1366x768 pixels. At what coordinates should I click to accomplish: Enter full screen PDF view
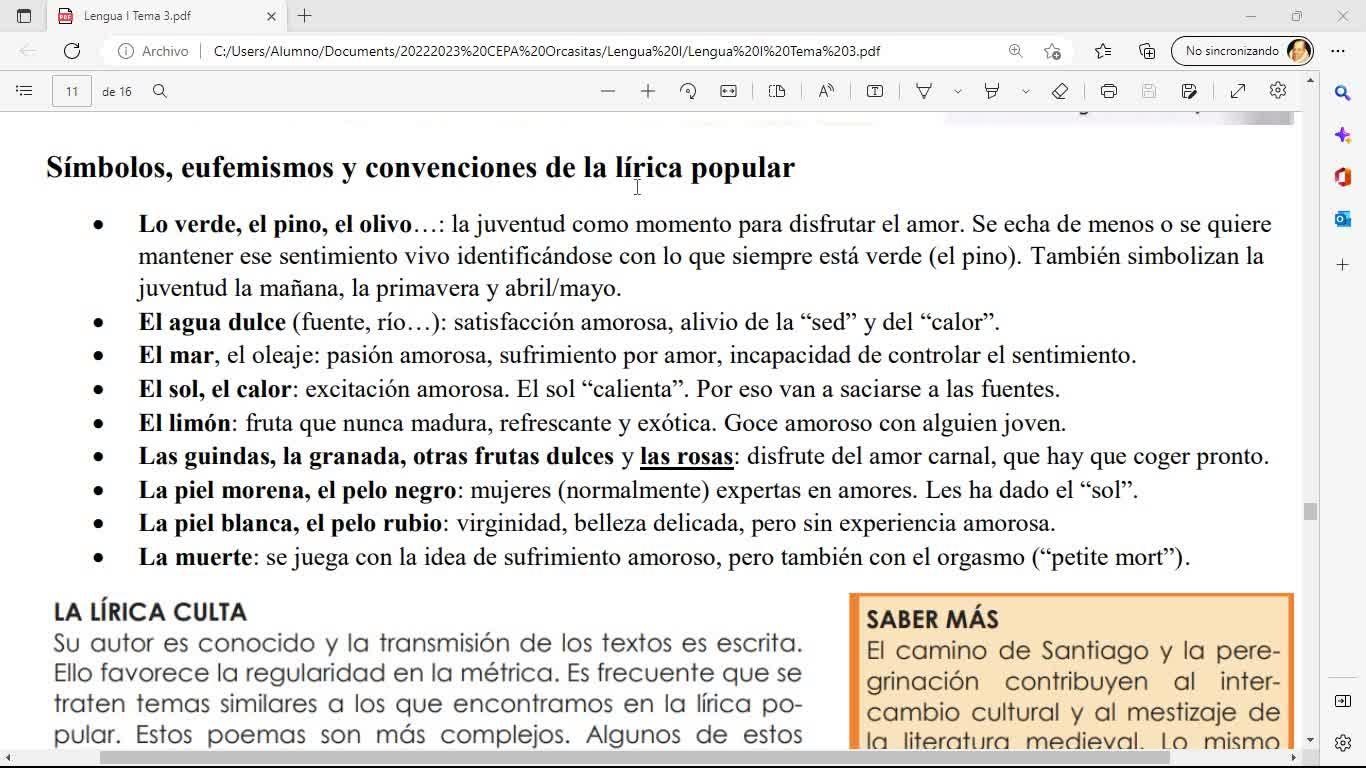[x=1238, y=91]
